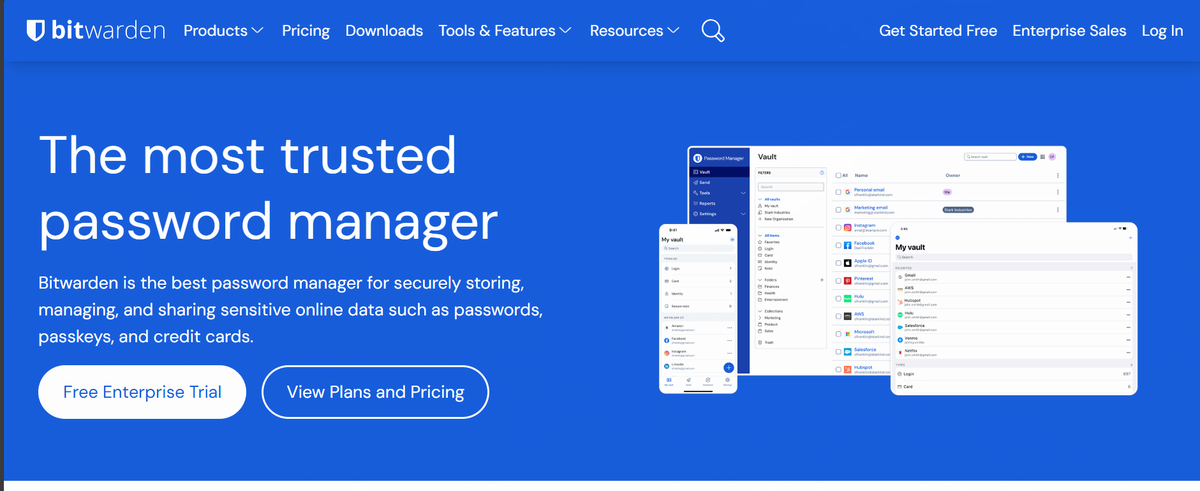The image size is (1200, 491).
Task: Tap the plus icon atop tablet mockup
Action: point(1130,238)
